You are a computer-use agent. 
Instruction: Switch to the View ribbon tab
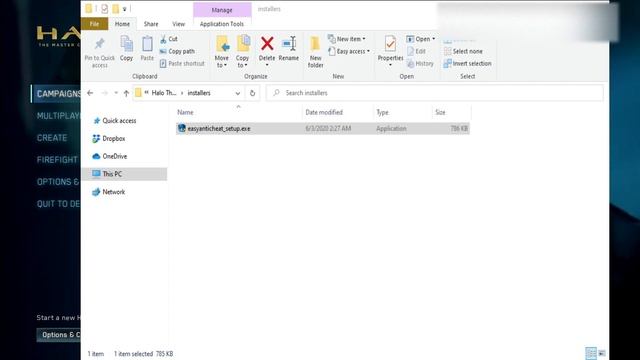178,24
